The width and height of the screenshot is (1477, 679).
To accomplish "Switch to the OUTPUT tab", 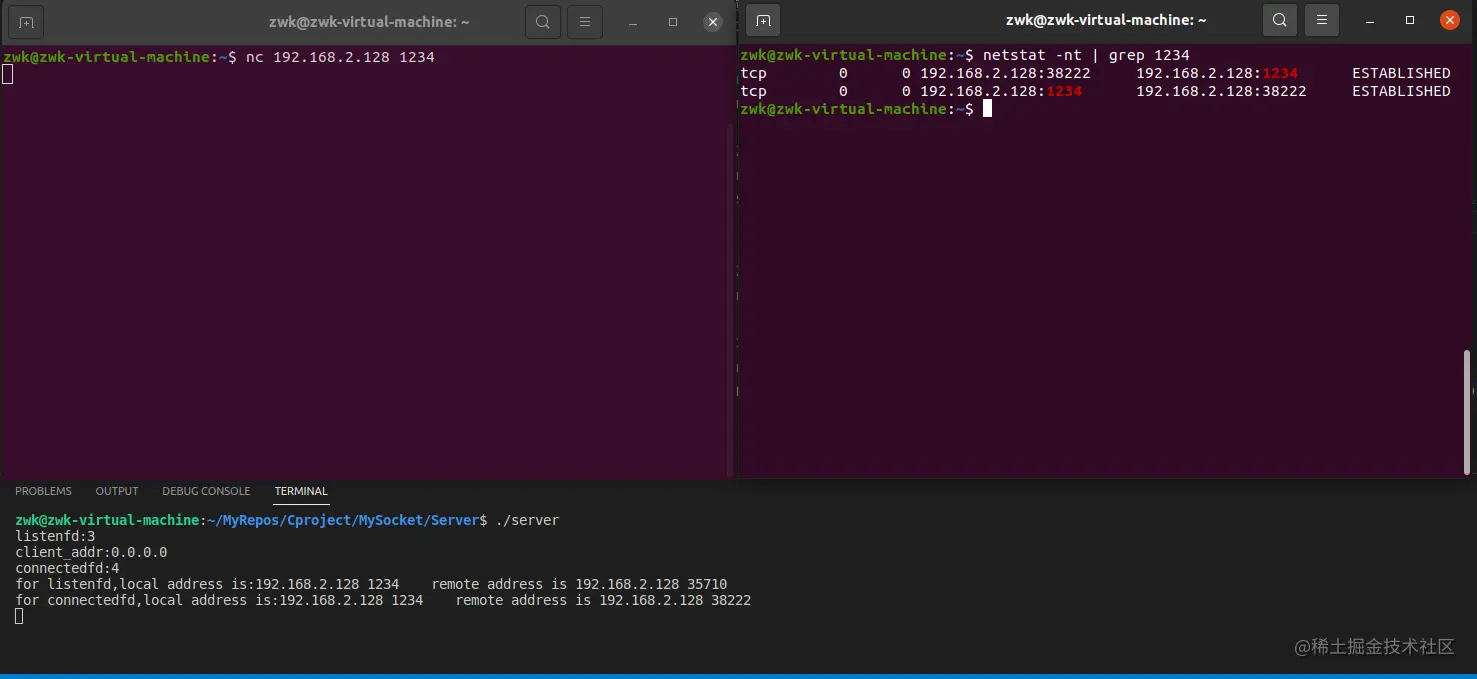I will point(117,491).
